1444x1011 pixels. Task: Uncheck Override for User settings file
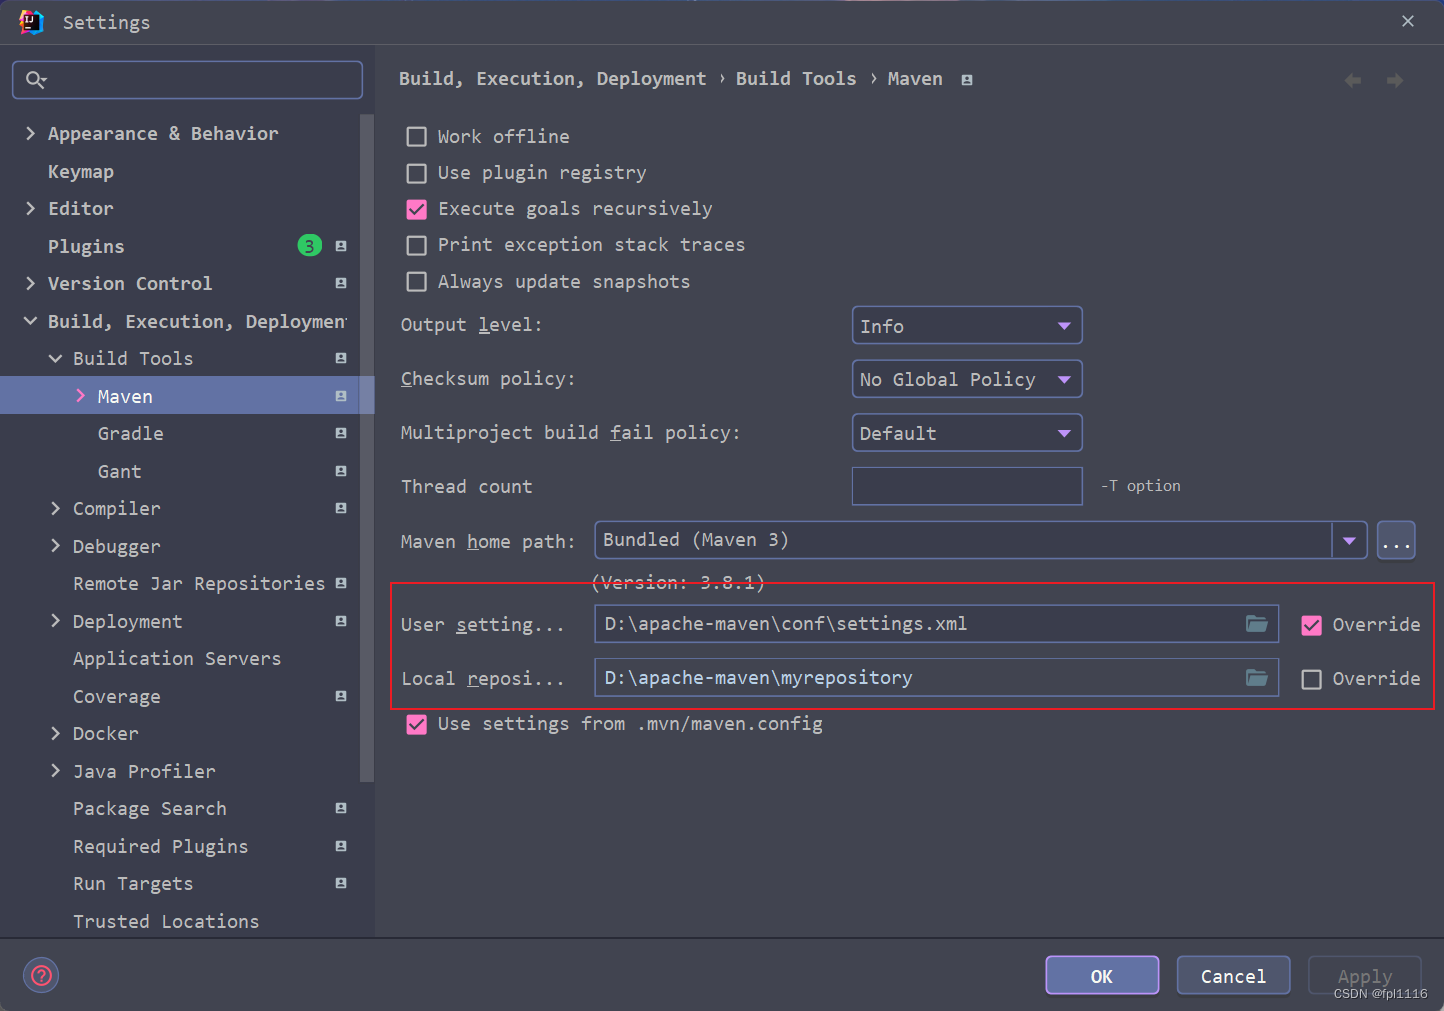(1311, 625)
